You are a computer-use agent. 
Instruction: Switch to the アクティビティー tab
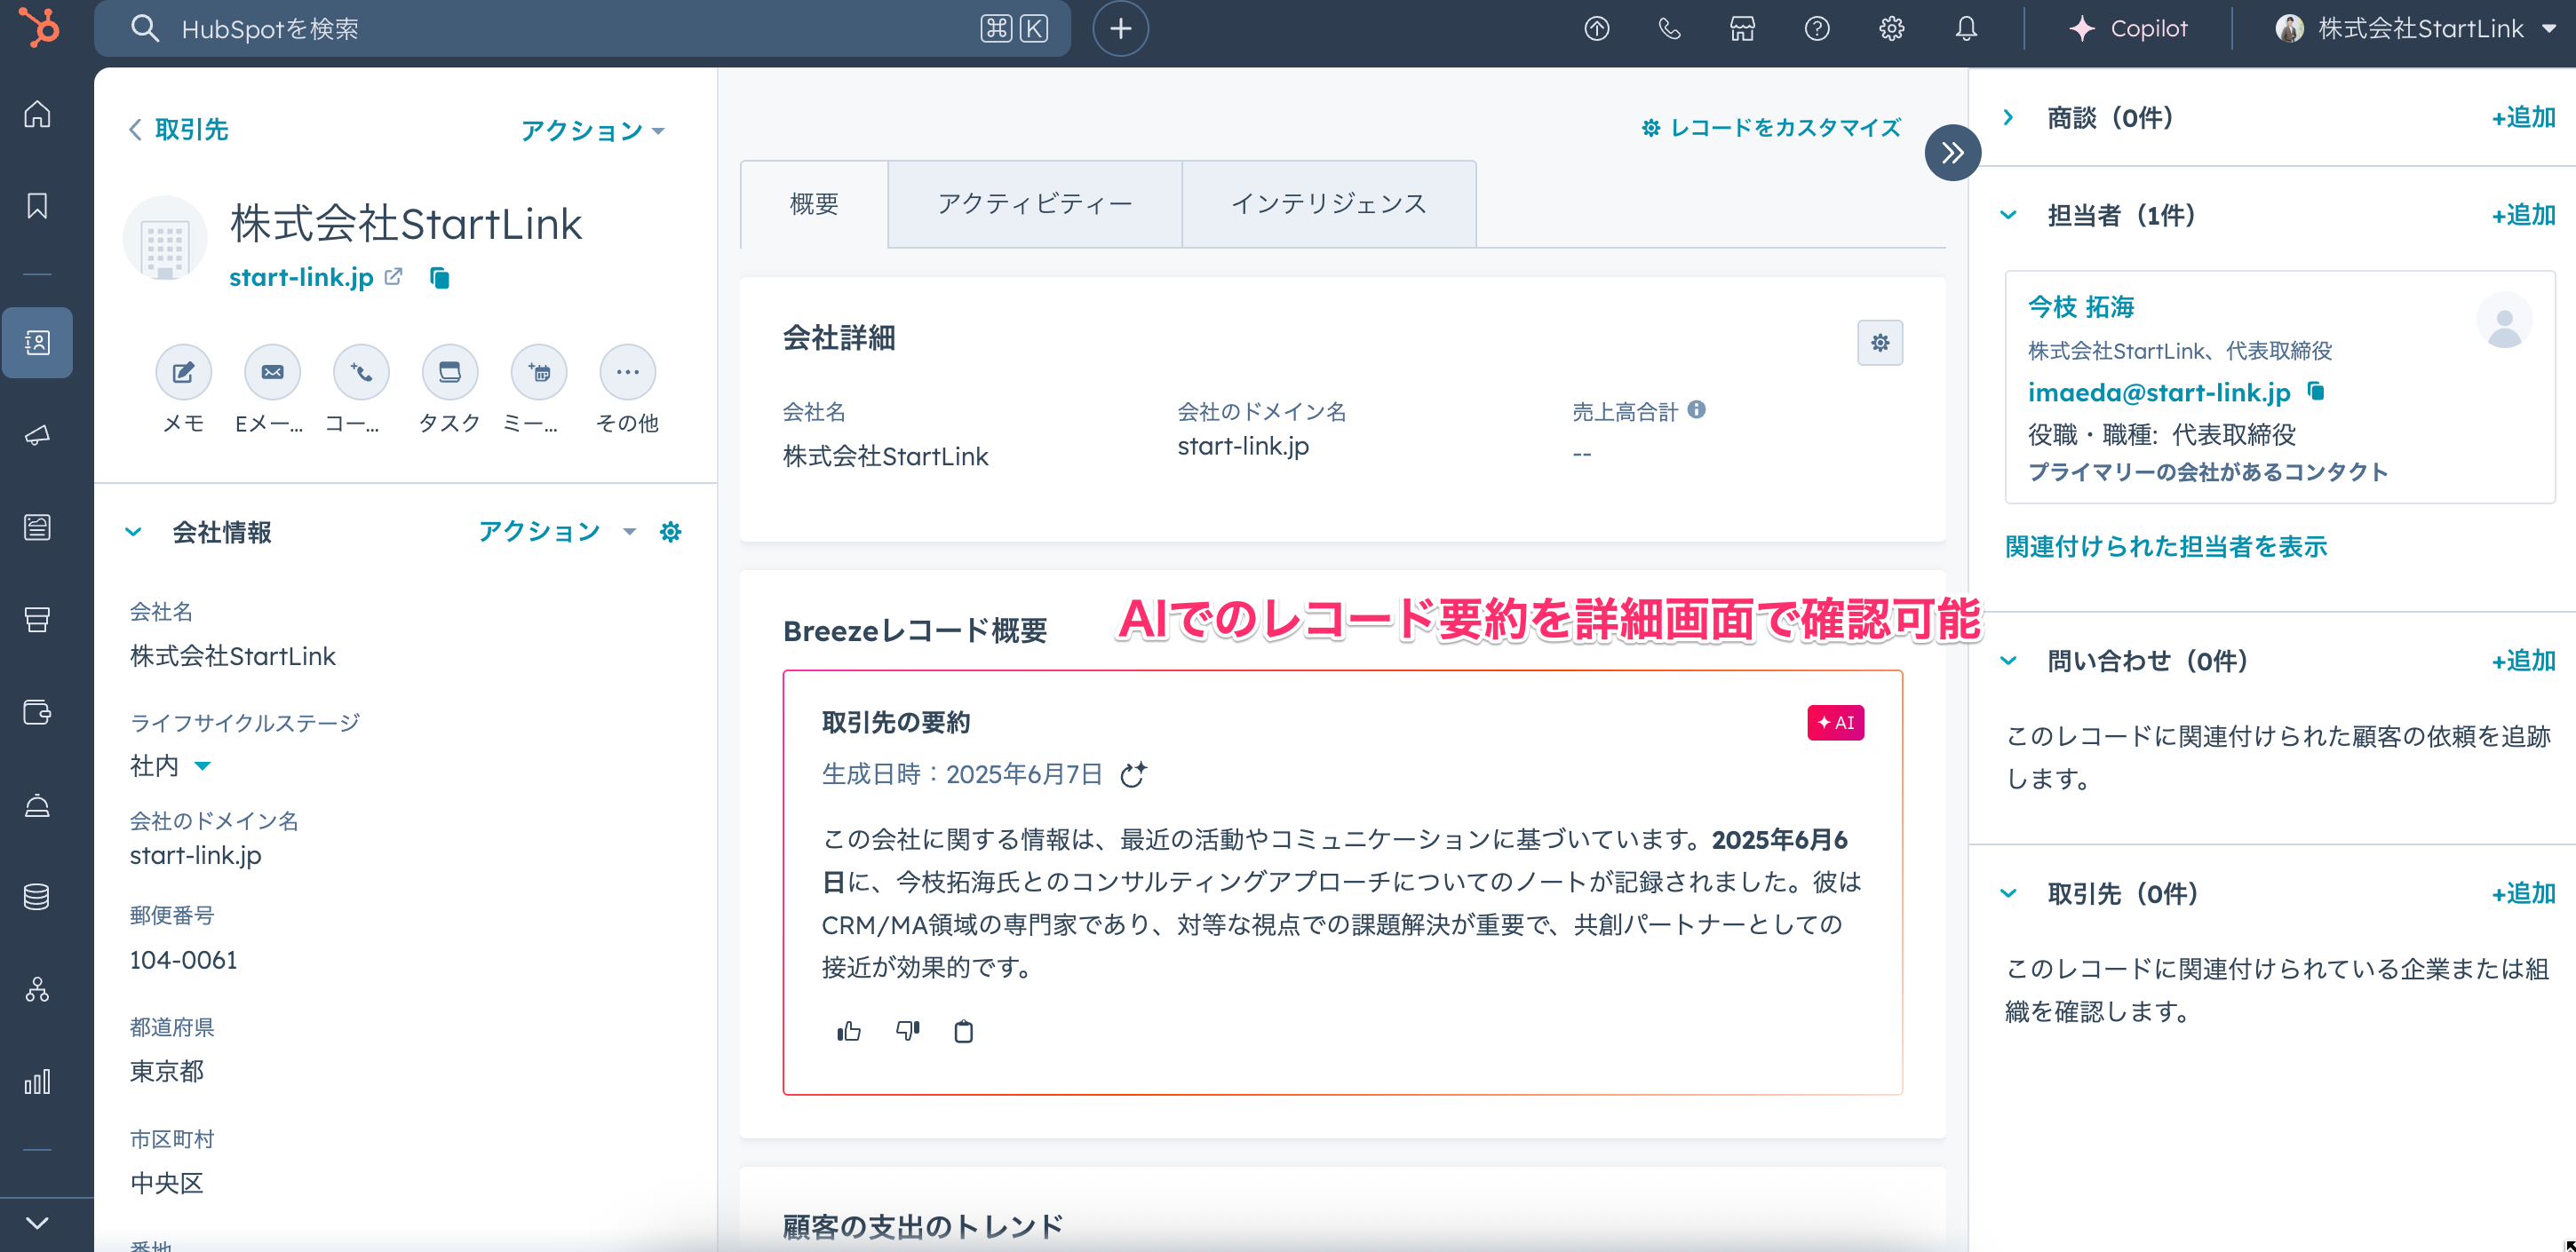pos(1034,204)
